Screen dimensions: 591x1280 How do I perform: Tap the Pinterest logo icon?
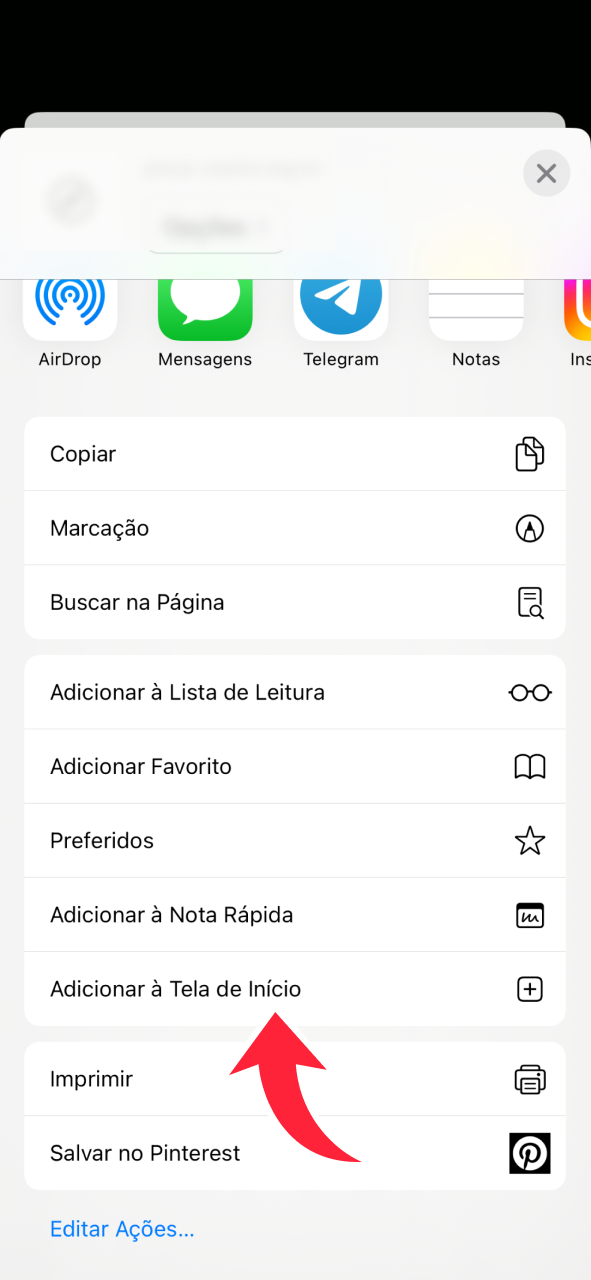click(529, 1152)
